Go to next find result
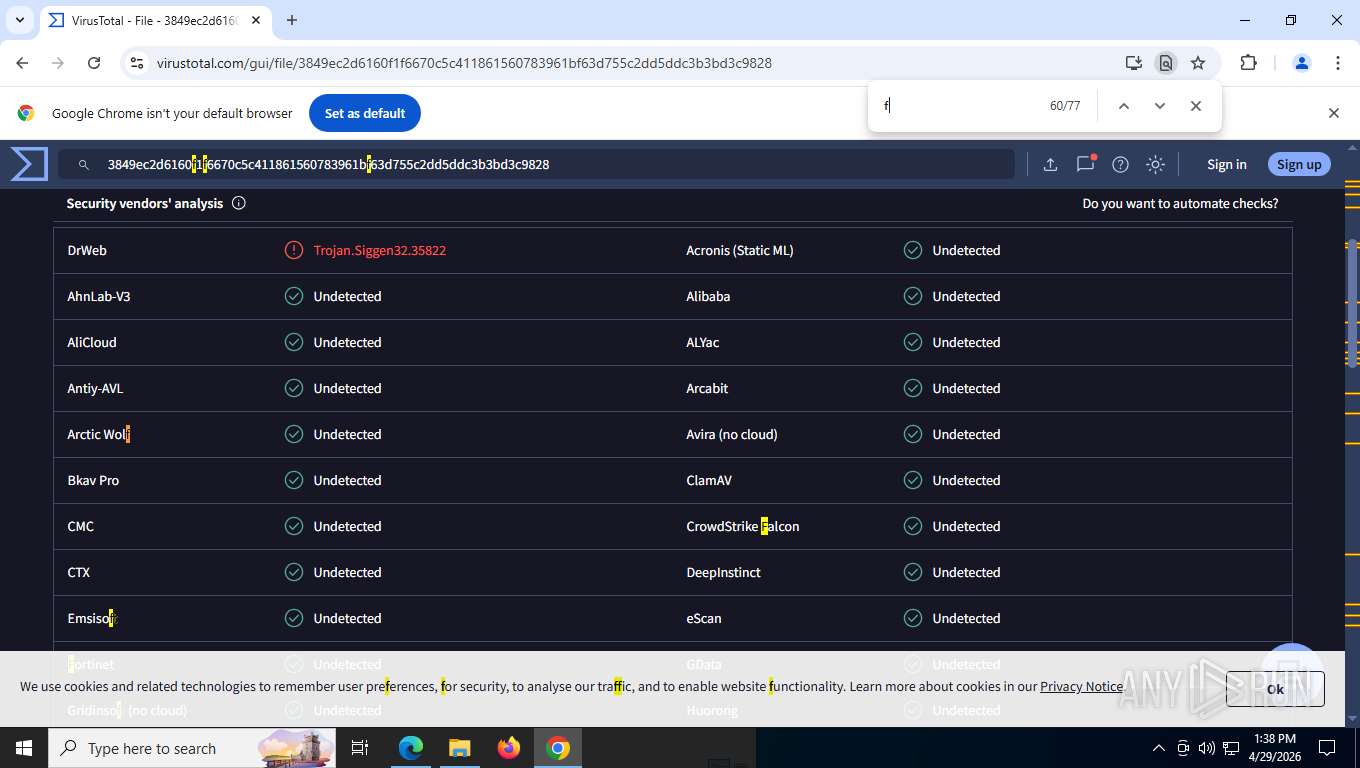 (1160, 106)
